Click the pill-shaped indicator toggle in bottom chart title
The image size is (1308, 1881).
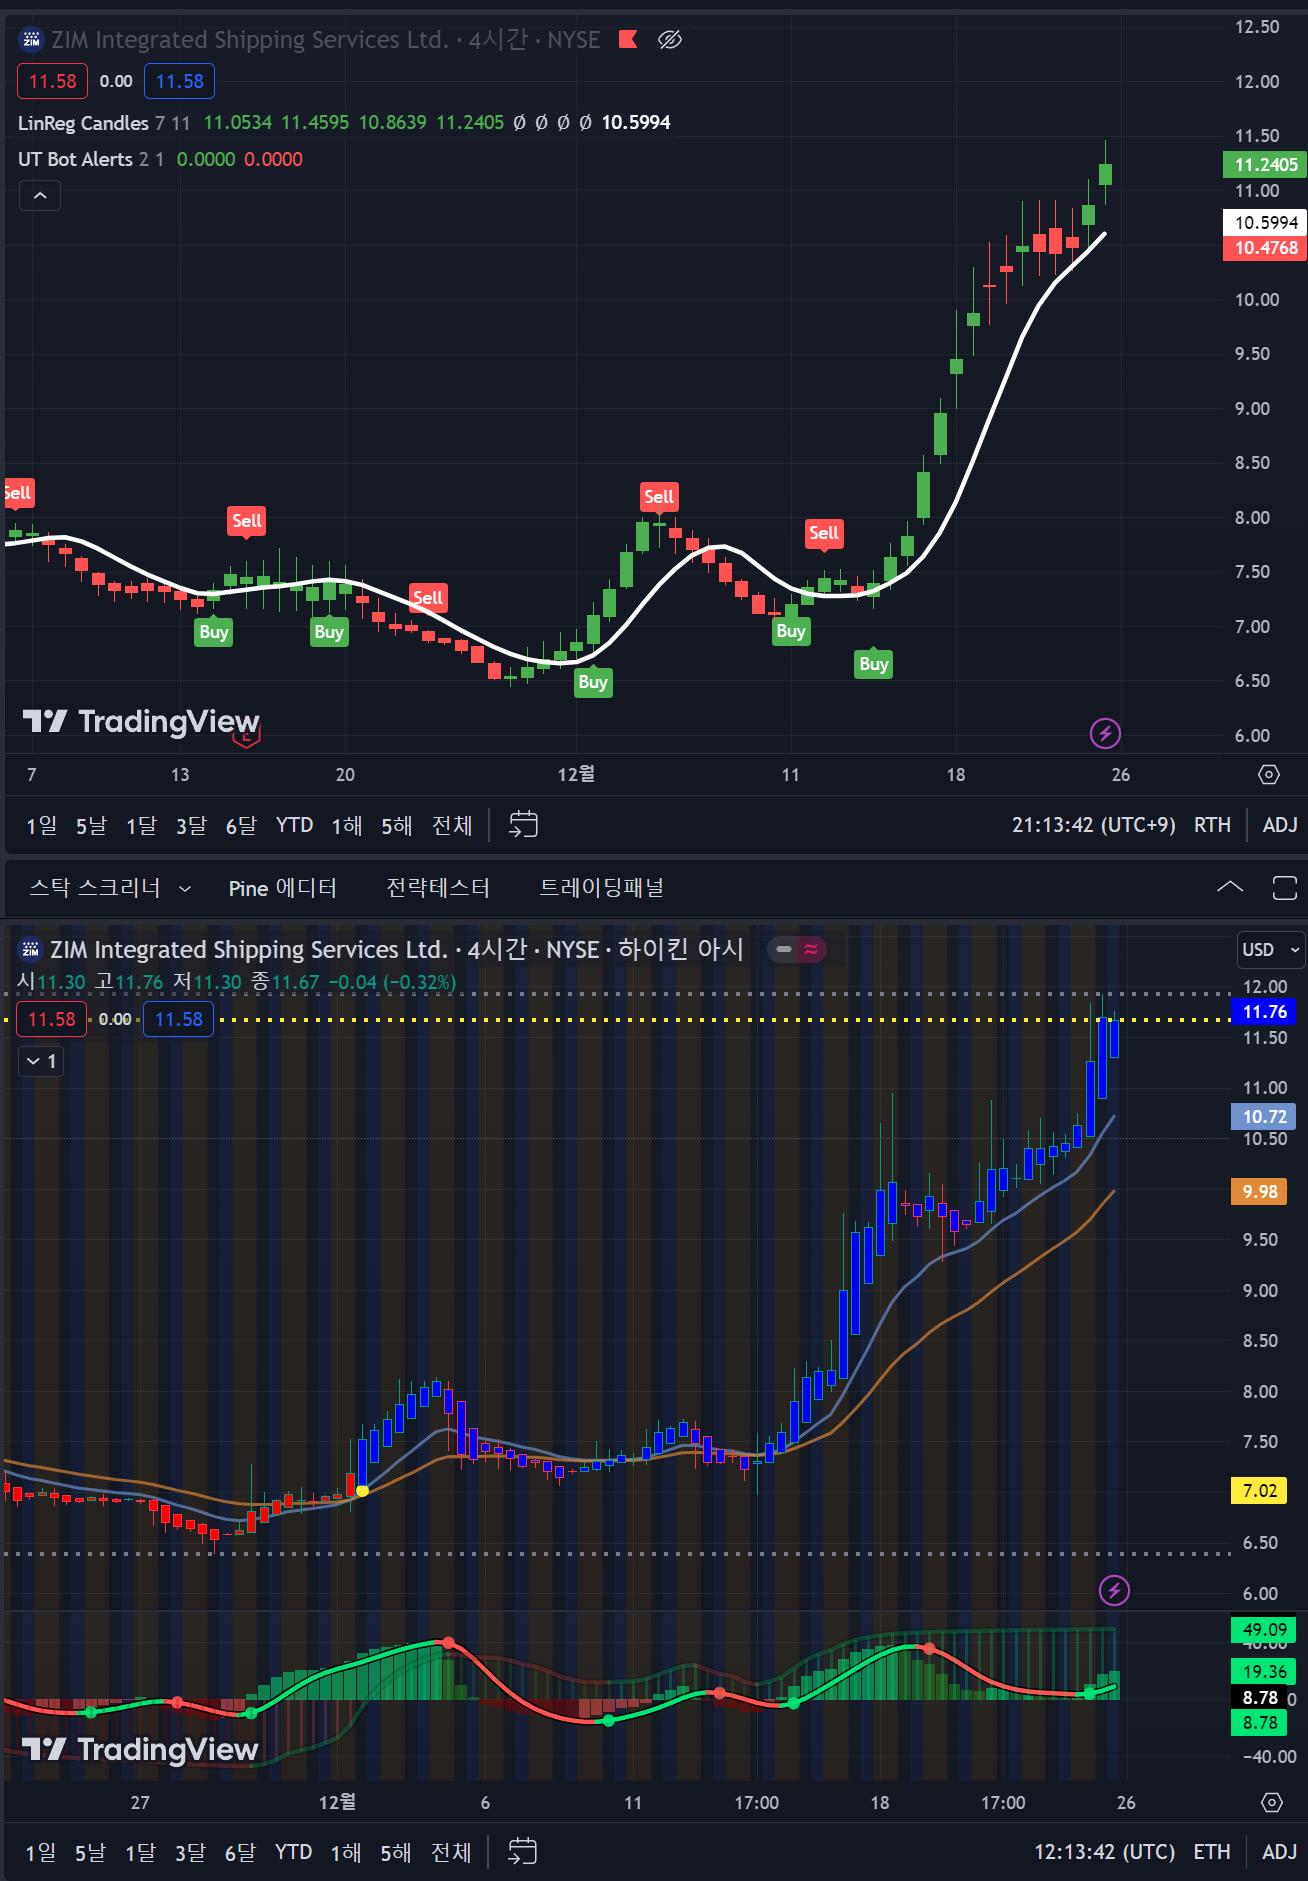pos(798,949)
